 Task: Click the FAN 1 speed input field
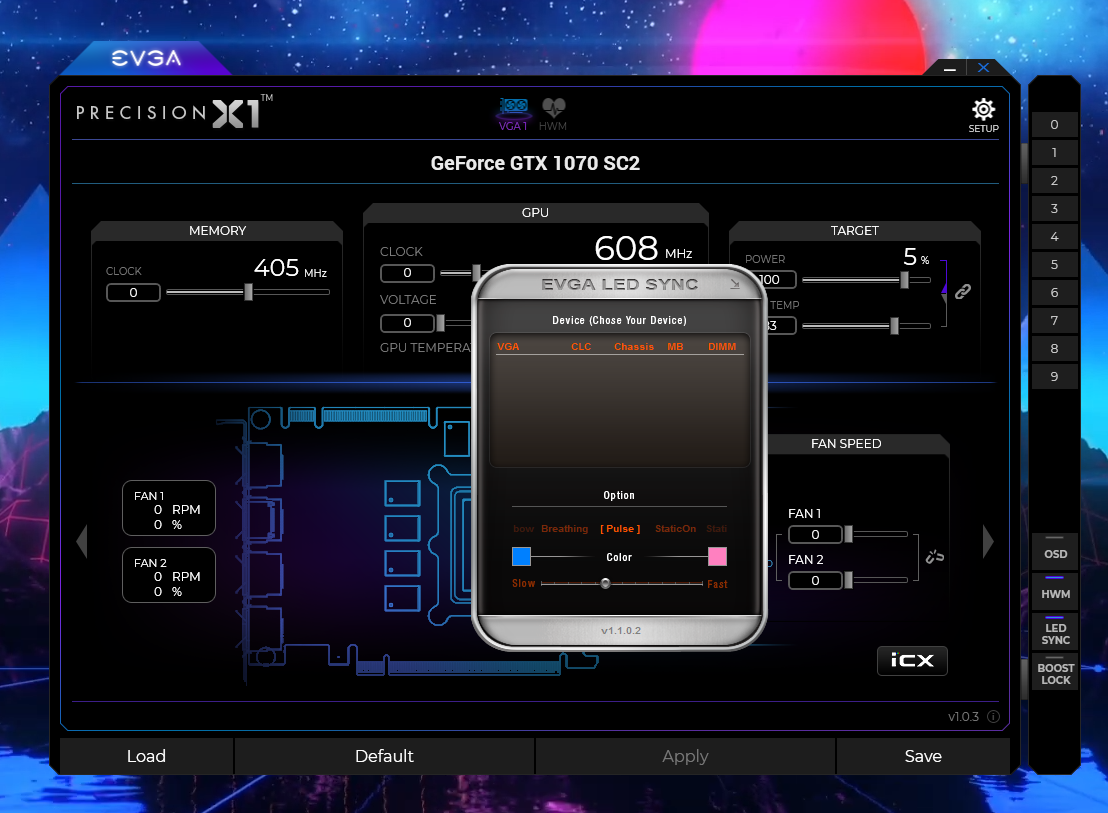point(815,535)
